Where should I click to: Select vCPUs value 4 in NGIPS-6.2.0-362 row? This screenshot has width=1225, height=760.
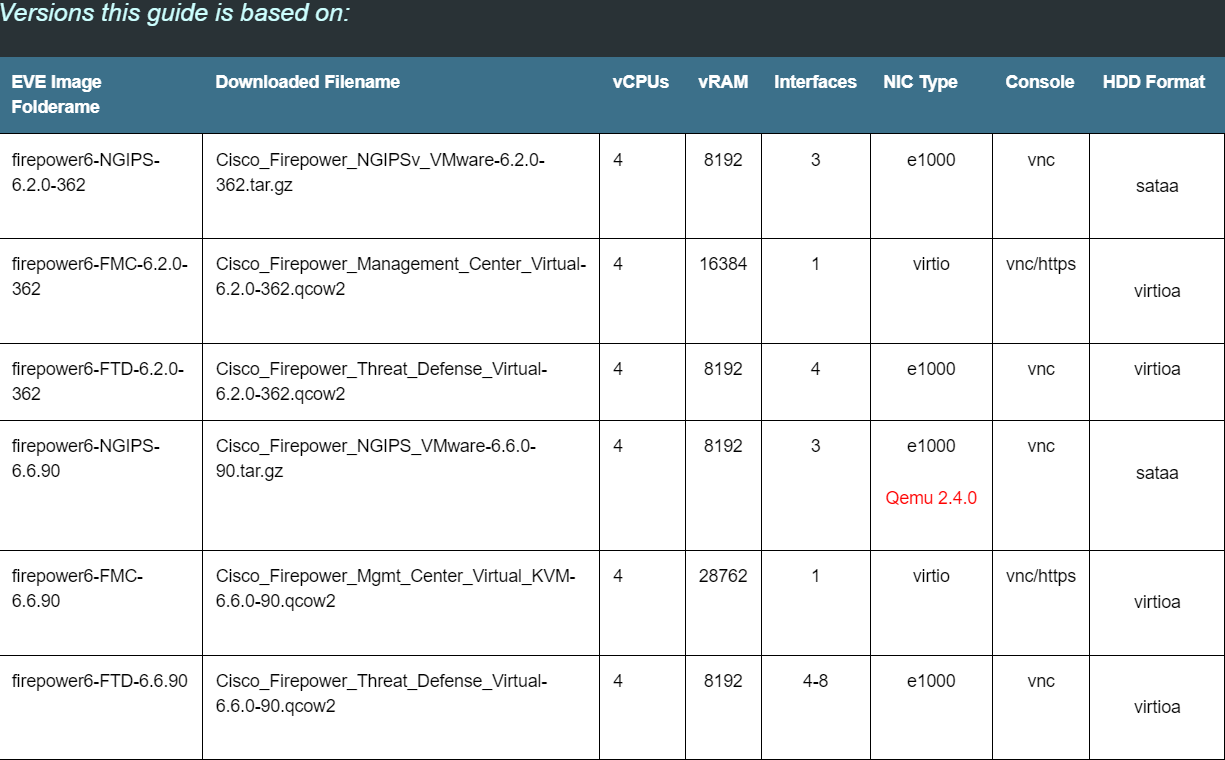pos(618,160)
